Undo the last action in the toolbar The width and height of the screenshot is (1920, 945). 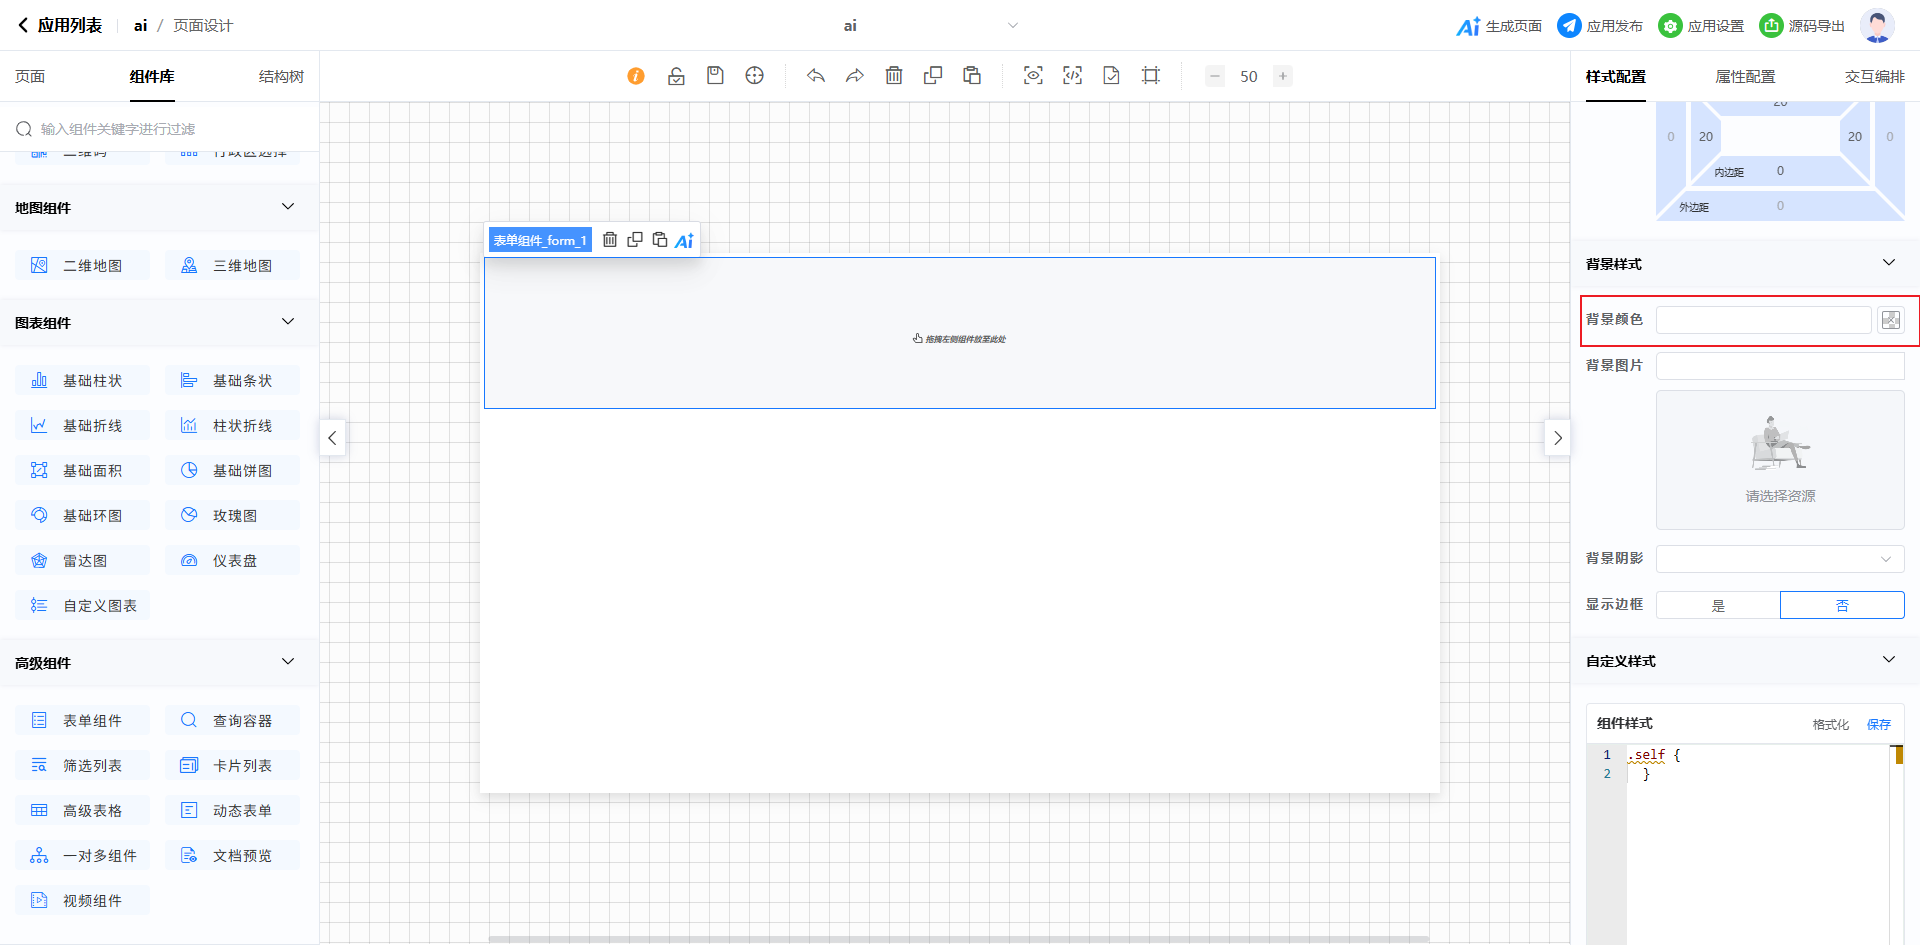click(816, 76)
